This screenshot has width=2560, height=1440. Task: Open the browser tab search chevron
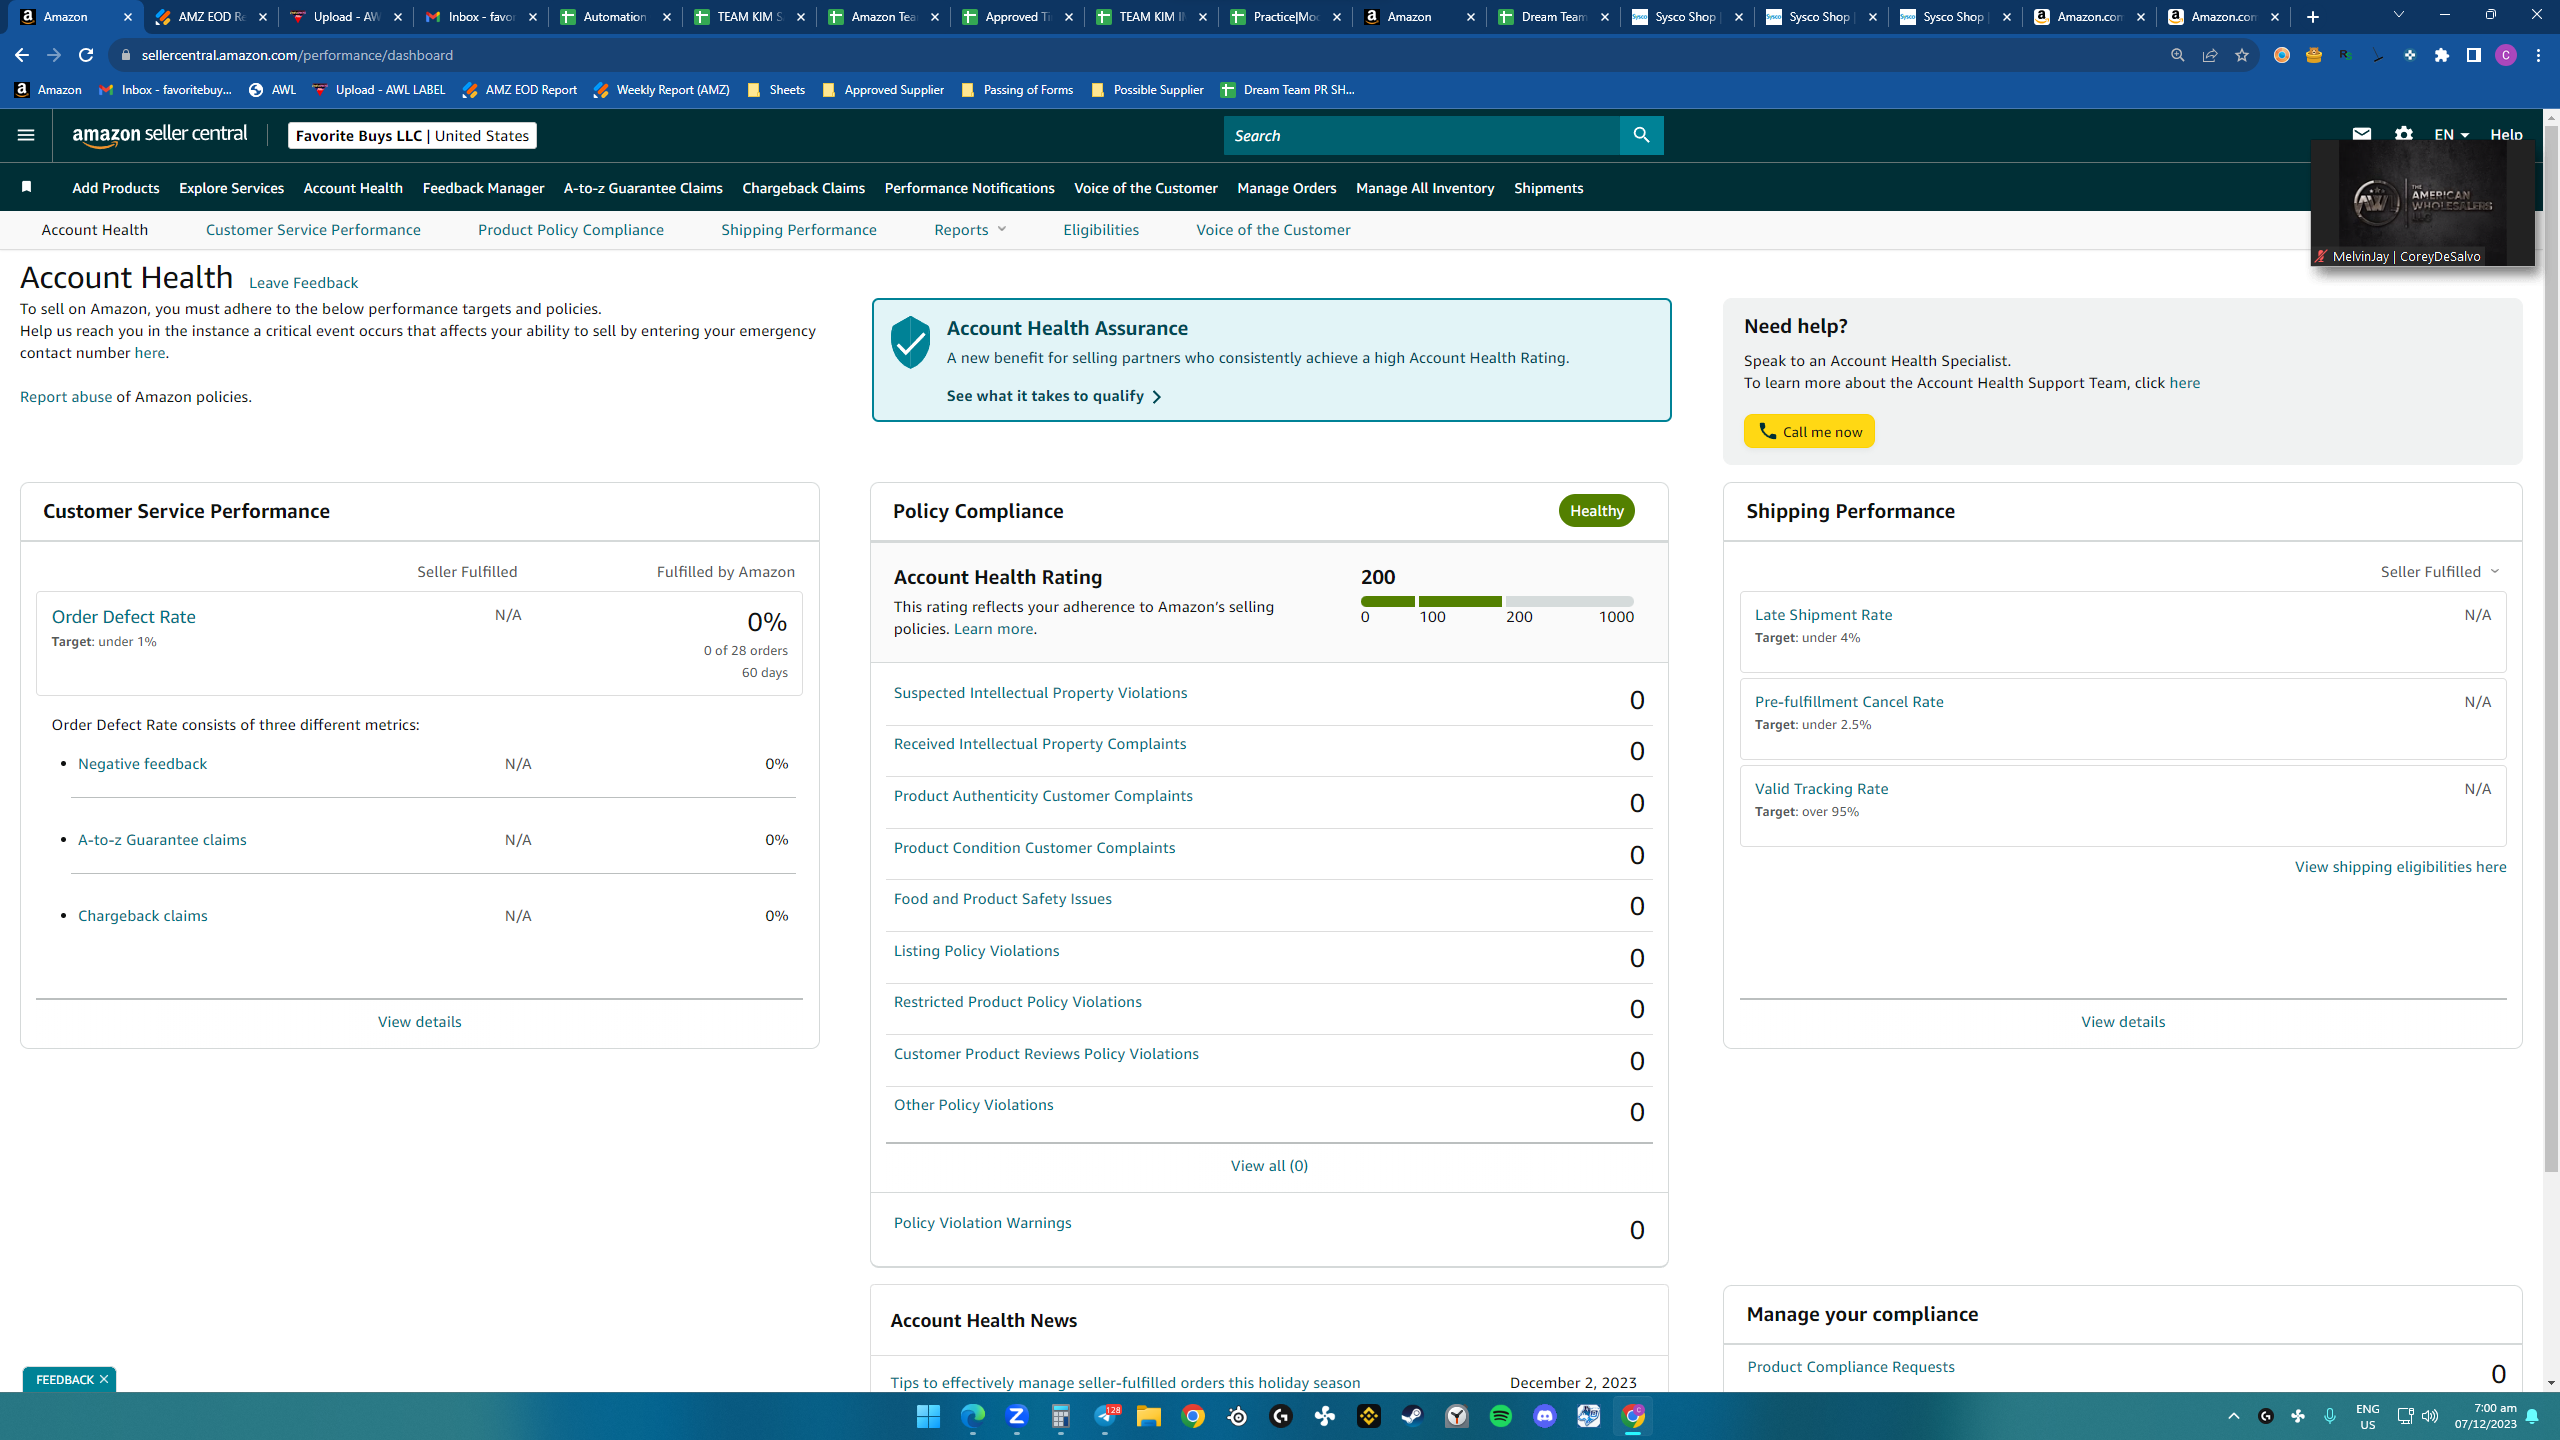2398,15
